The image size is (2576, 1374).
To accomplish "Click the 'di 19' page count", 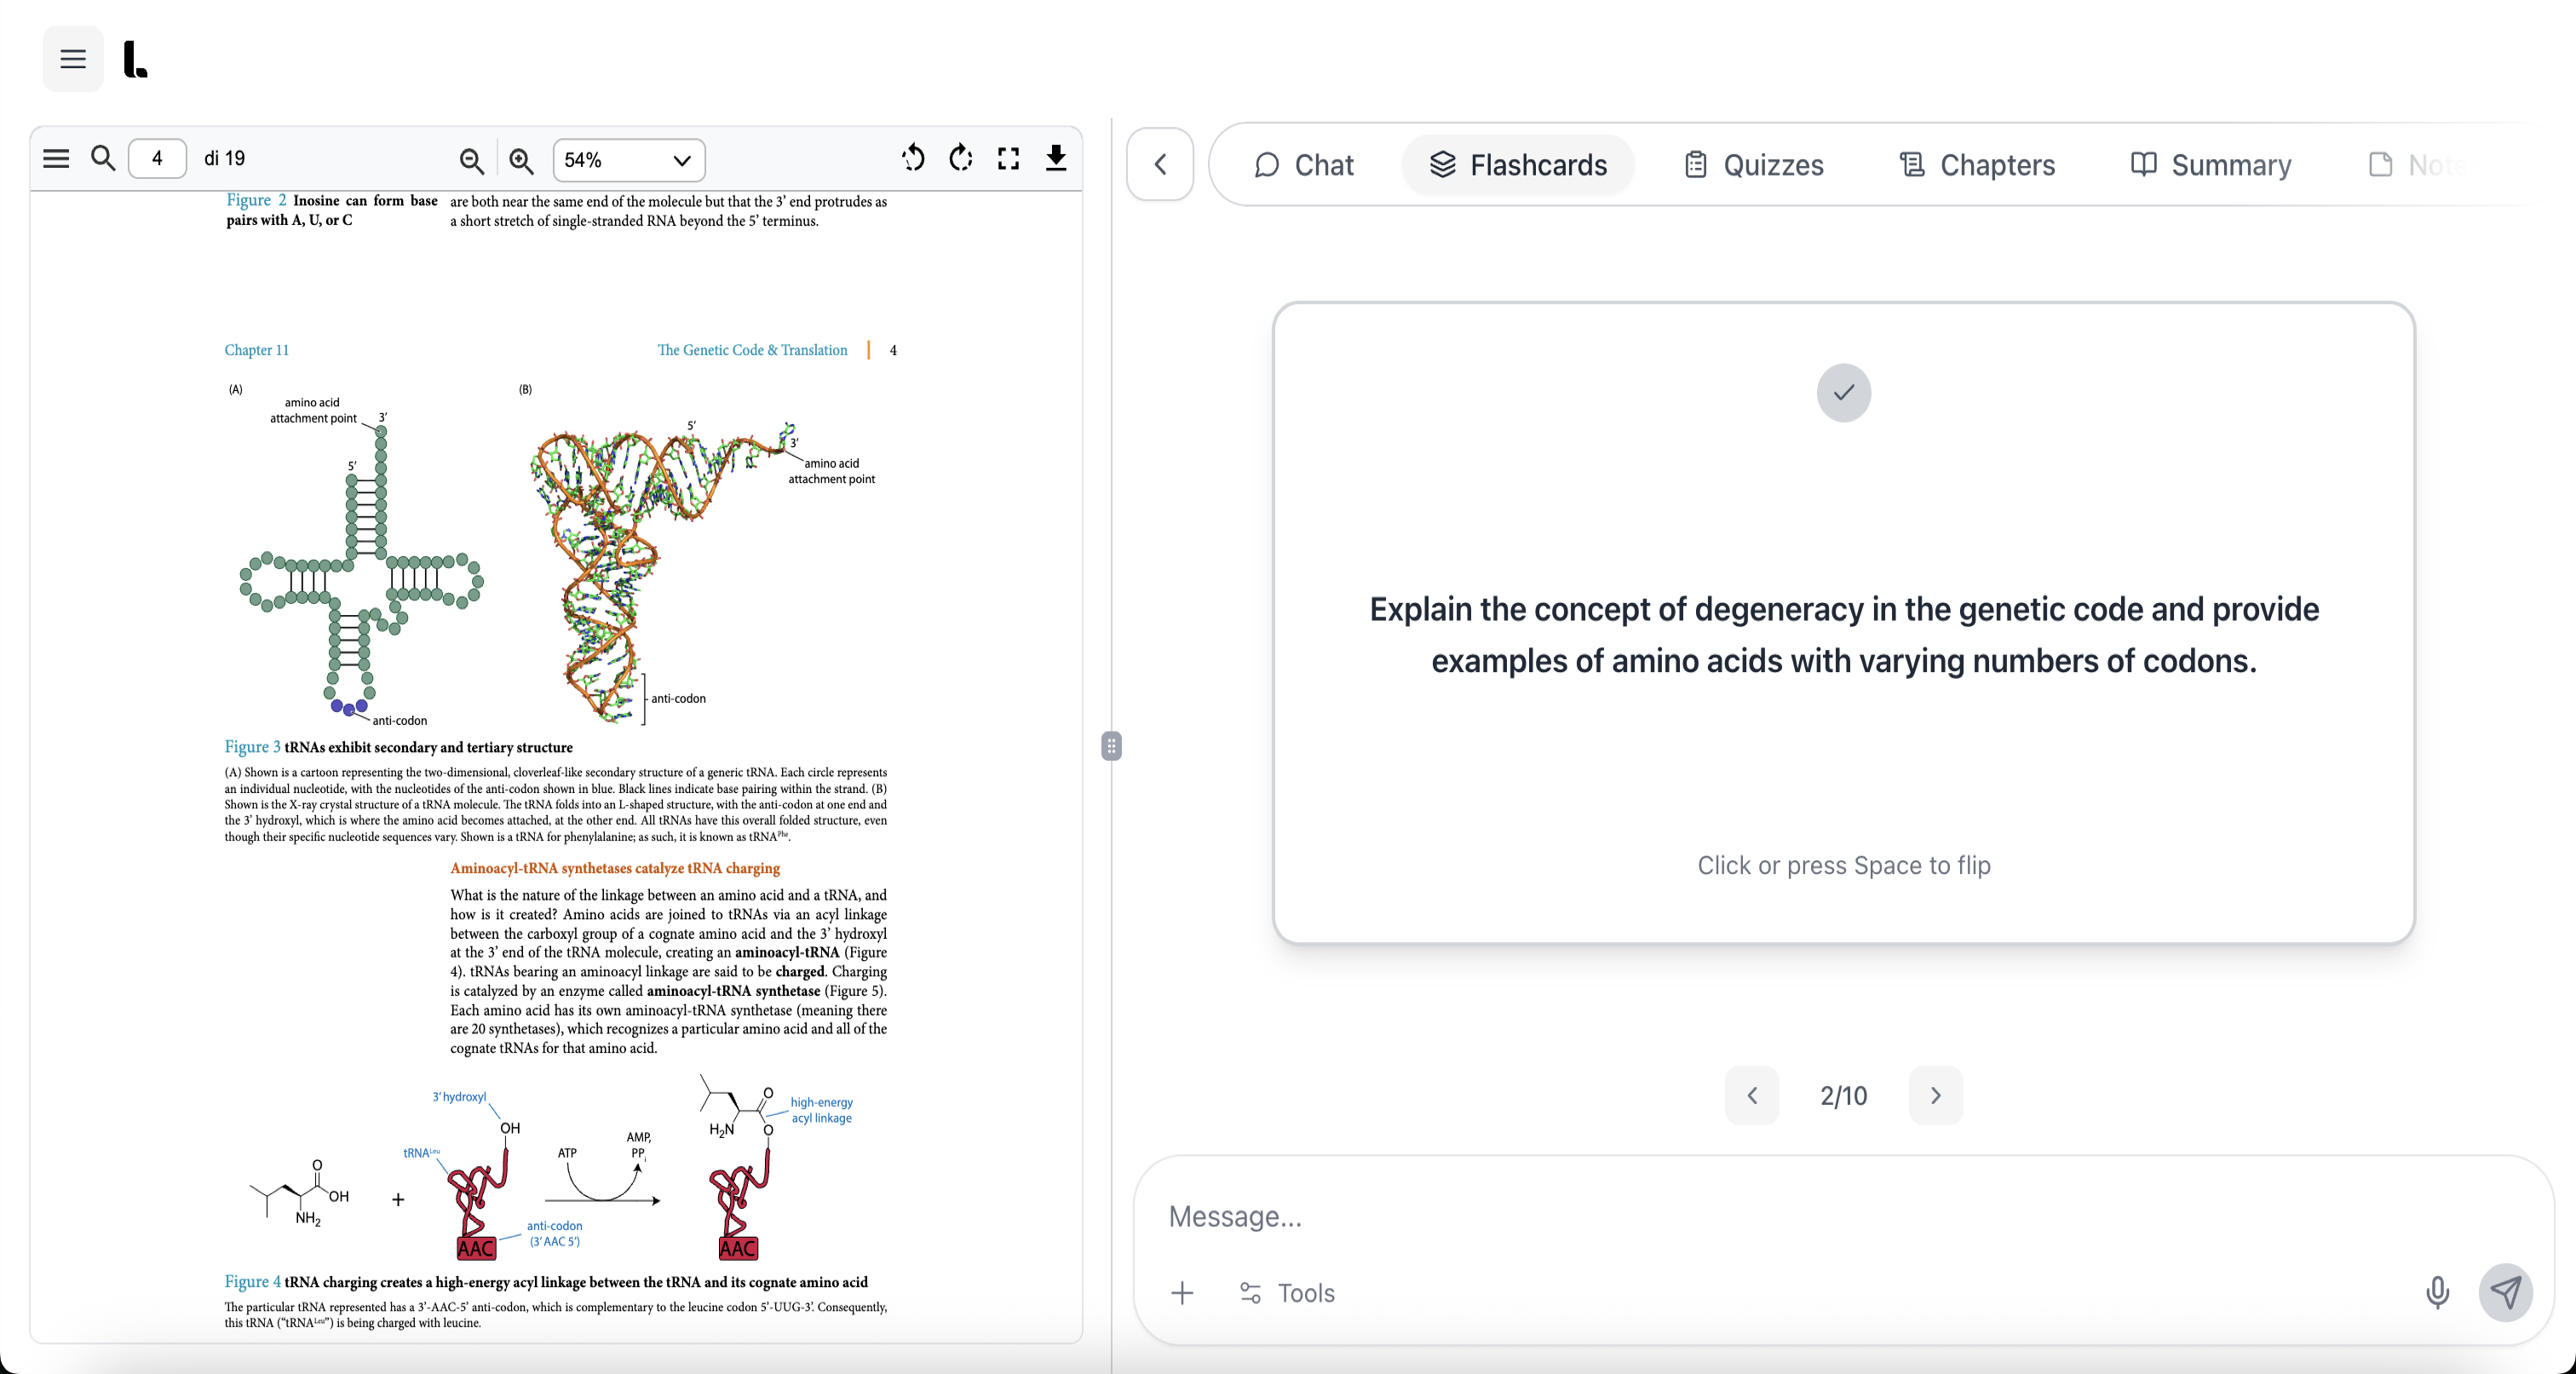I will point(224,158).
